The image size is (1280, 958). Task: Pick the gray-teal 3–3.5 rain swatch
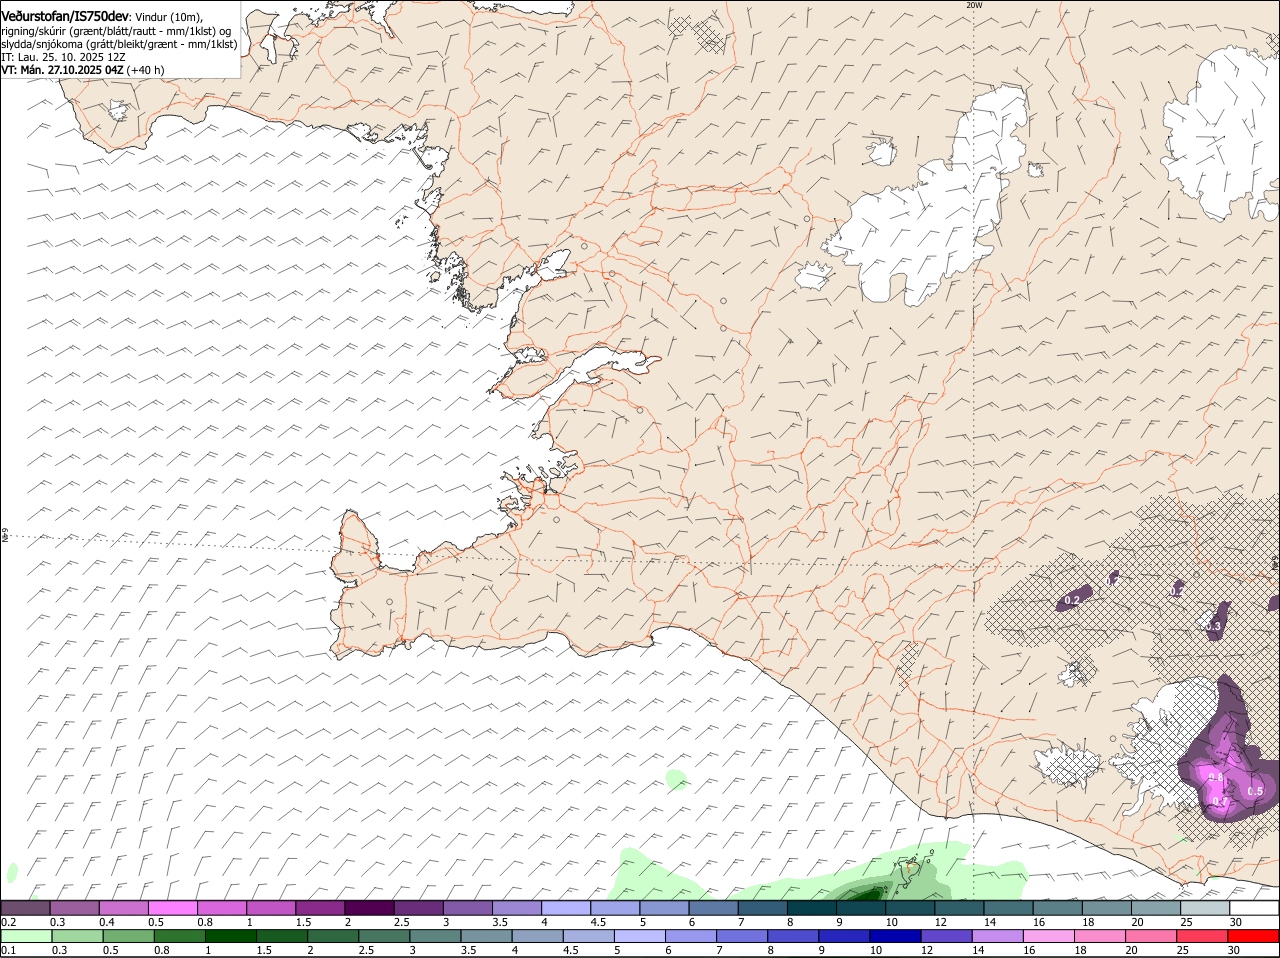(434, 936)
